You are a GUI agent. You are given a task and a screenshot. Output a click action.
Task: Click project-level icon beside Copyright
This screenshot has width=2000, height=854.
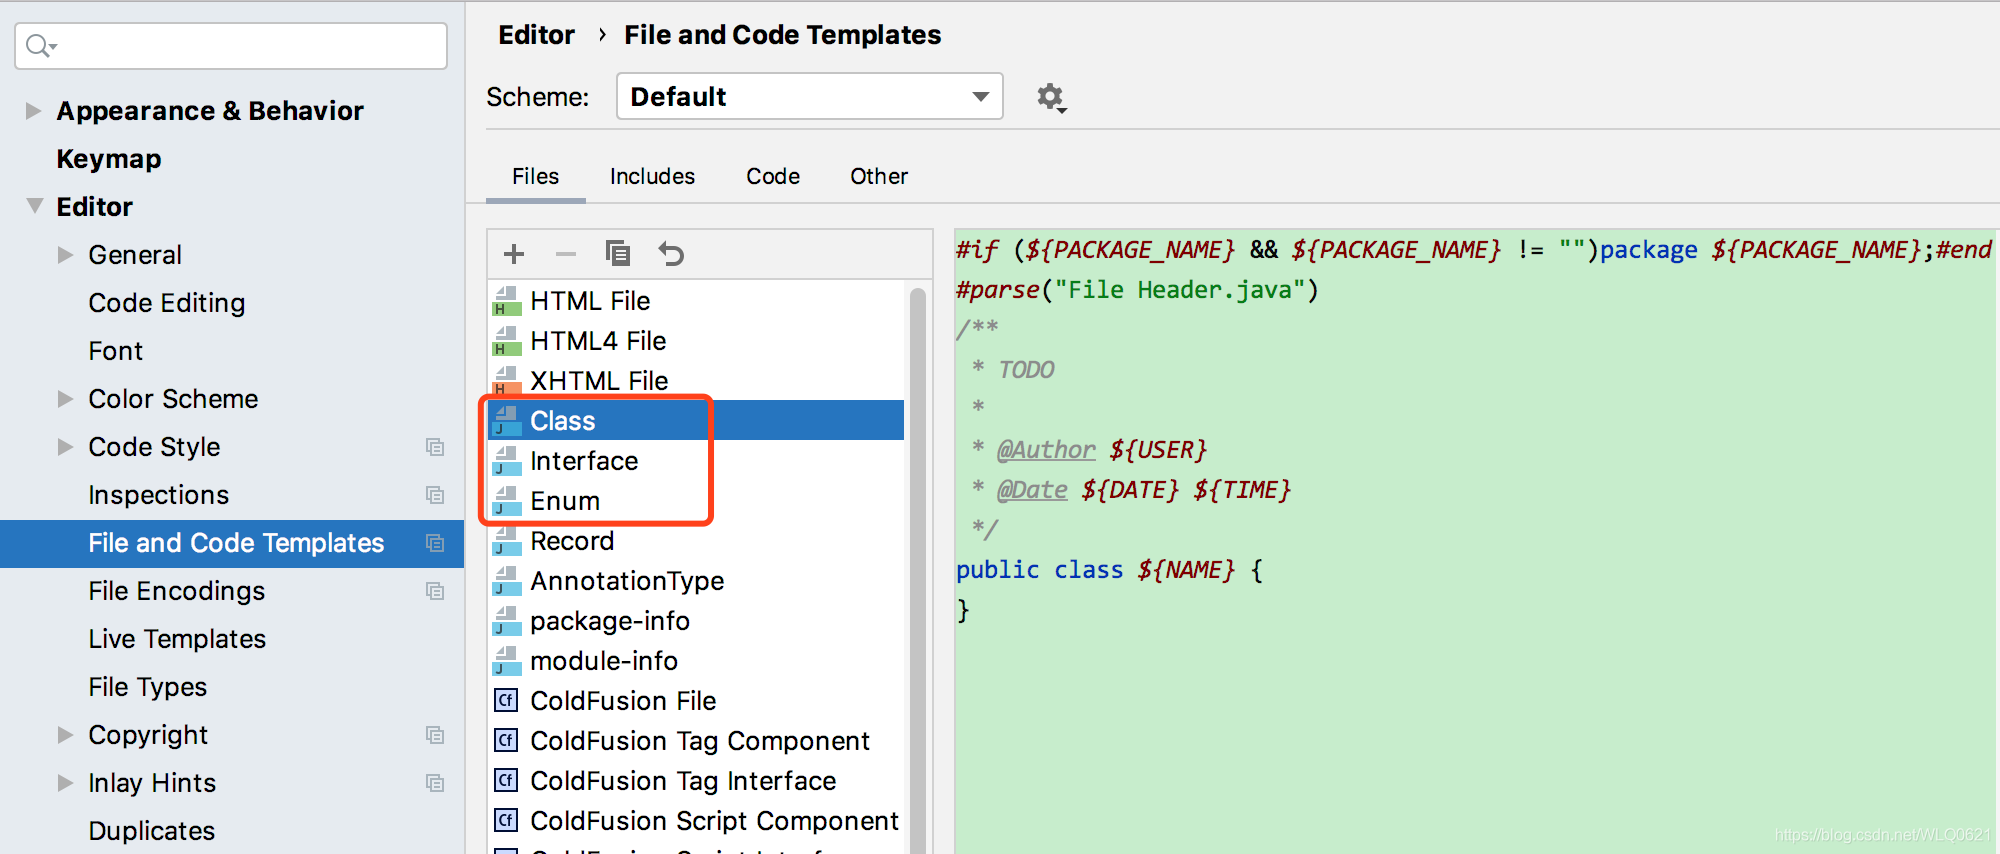[x=435, y=735]
